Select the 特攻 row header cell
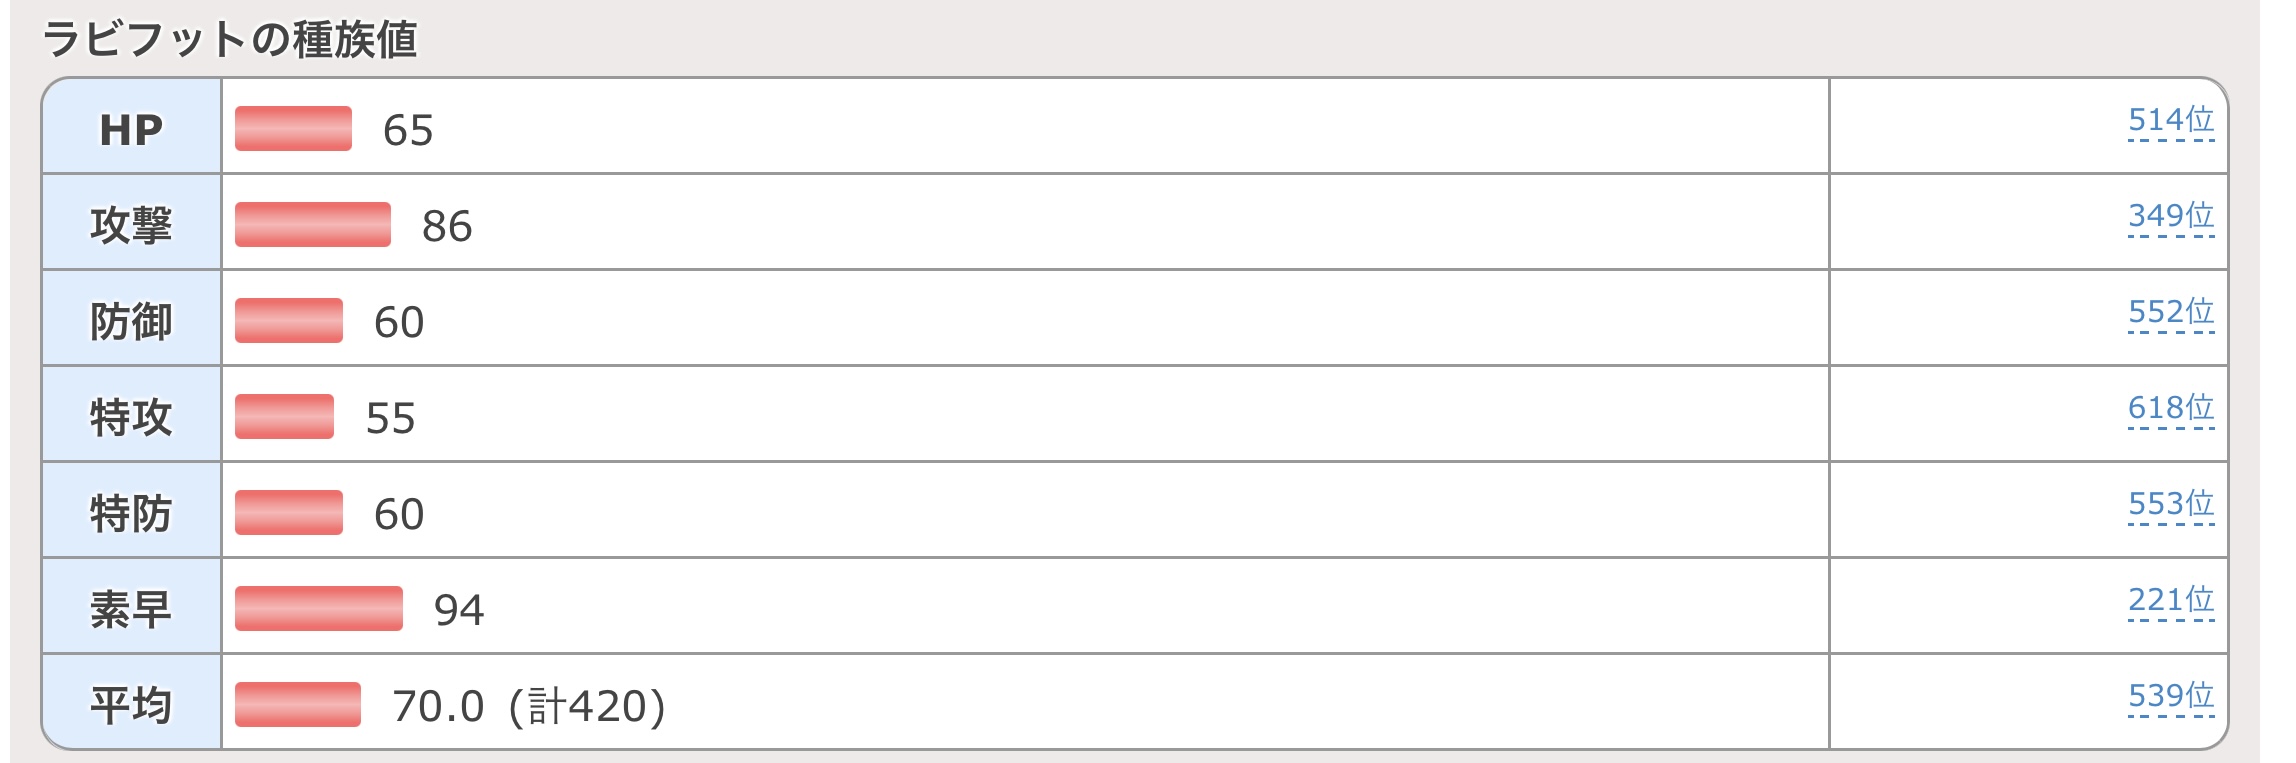This screenshot has height=763, width=2296. [131, 414]
